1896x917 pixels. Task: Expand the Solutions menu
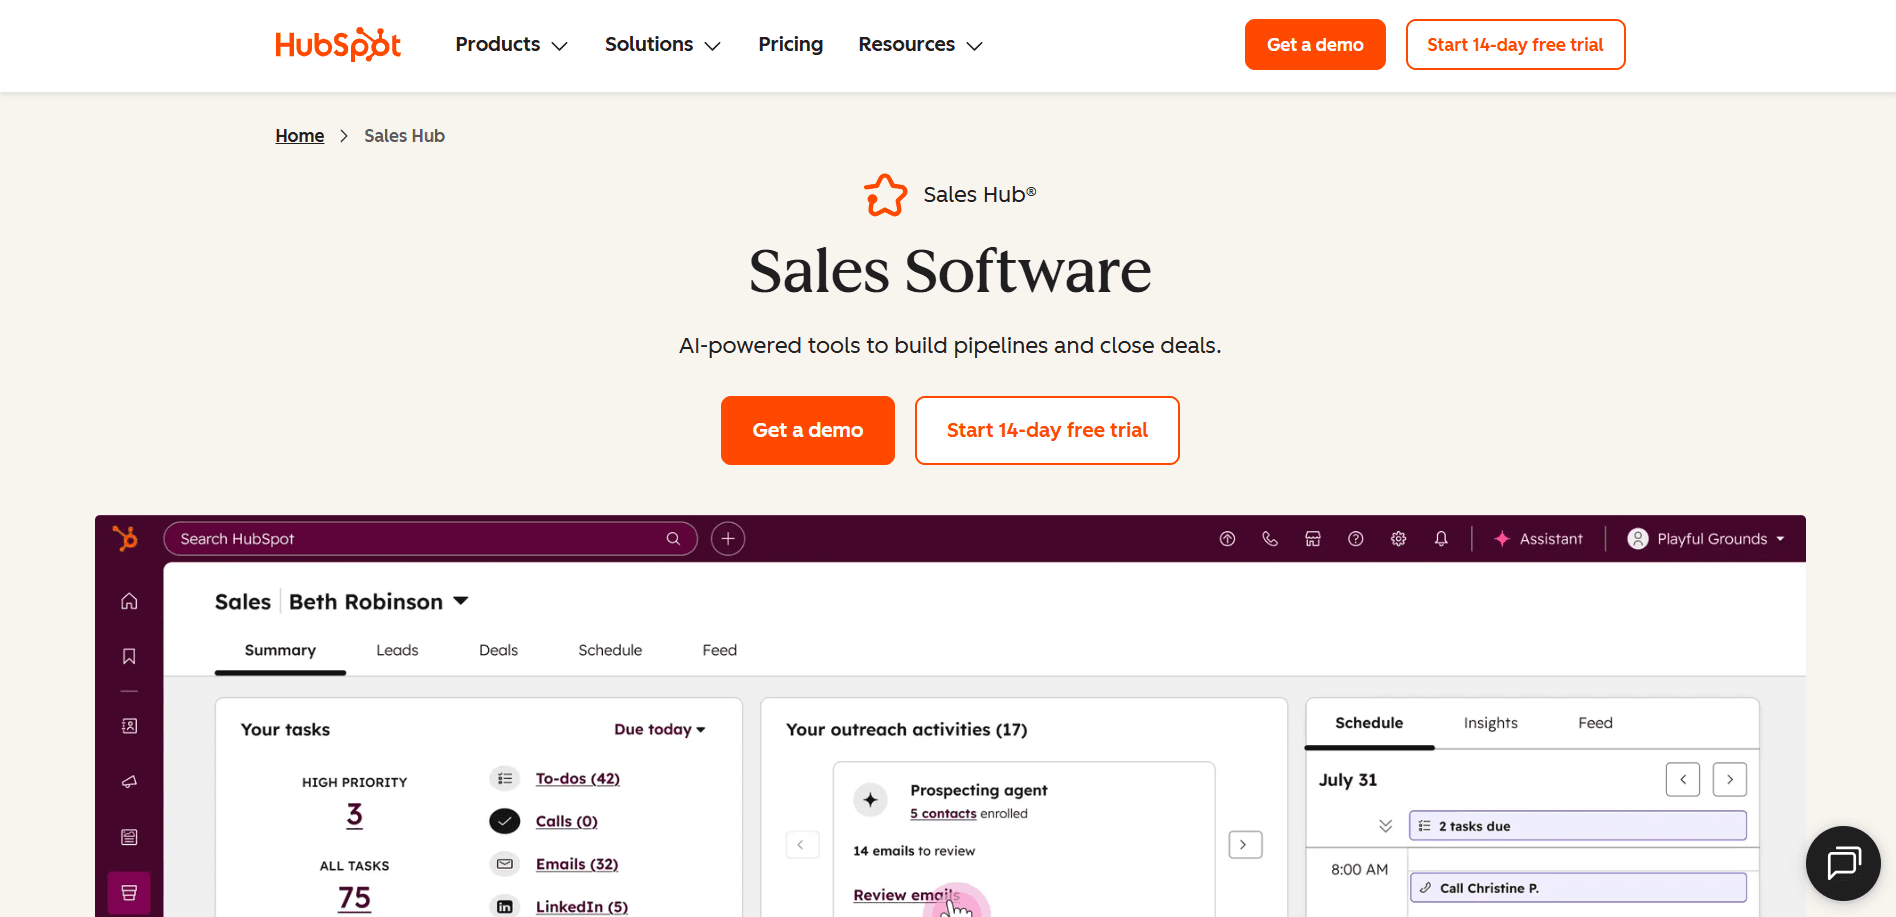662,45
